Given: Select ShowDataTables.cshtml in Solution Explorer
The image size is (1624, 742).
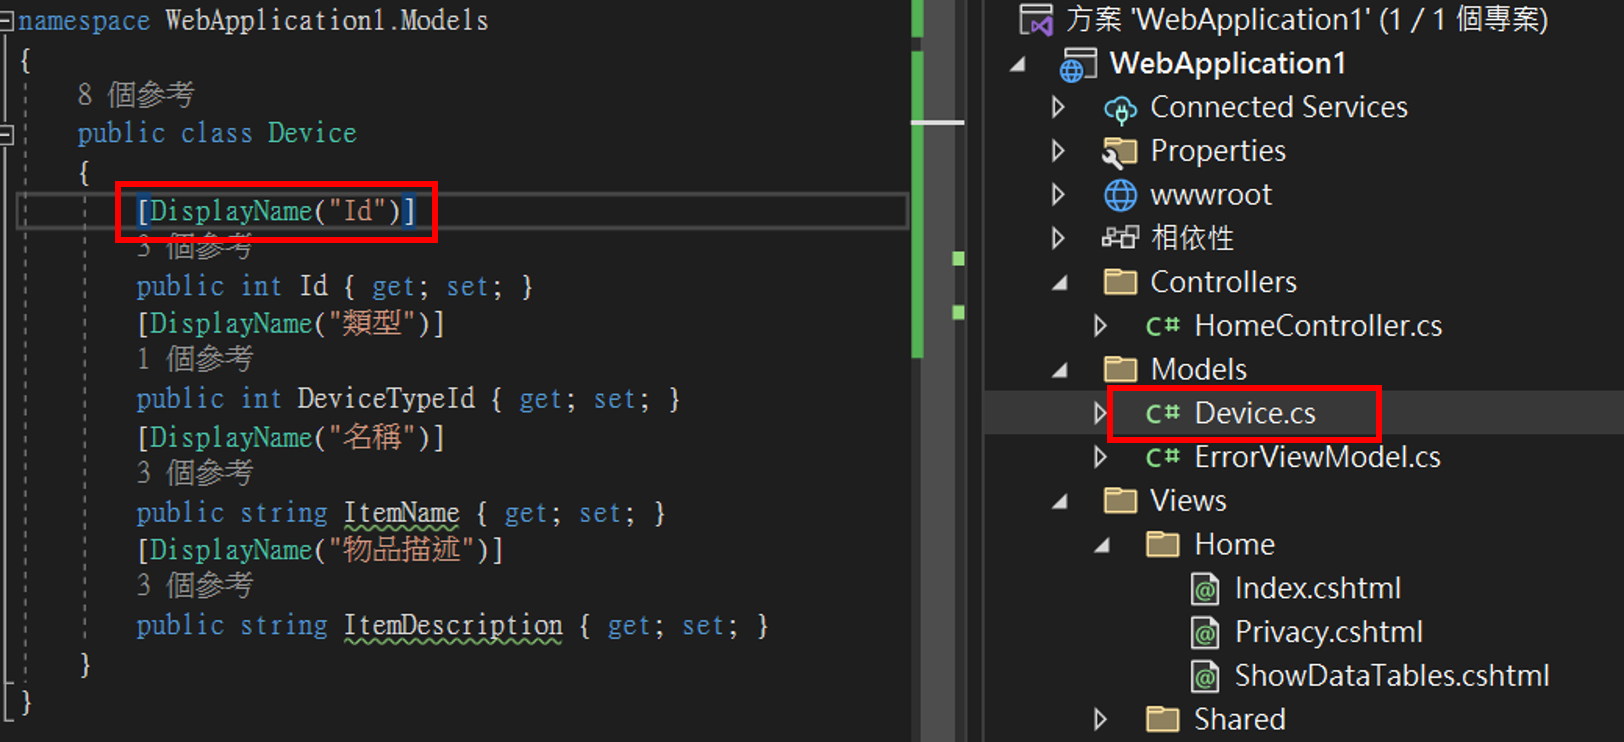Looking at the screenshot, I should pyautogui.click(x=1391, y=676).
